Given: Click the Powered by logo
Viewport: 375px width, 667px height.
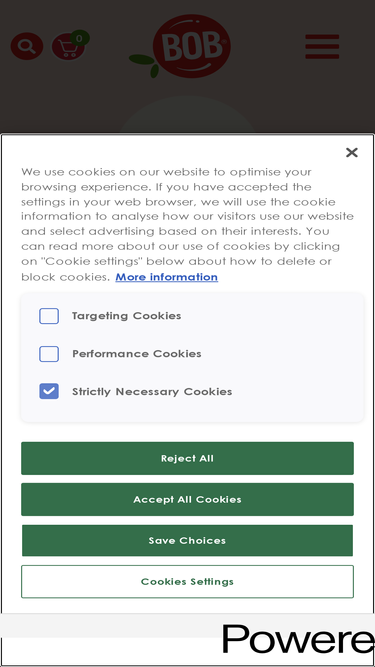Looking at the screenshot, I should [x=298, y=638].
